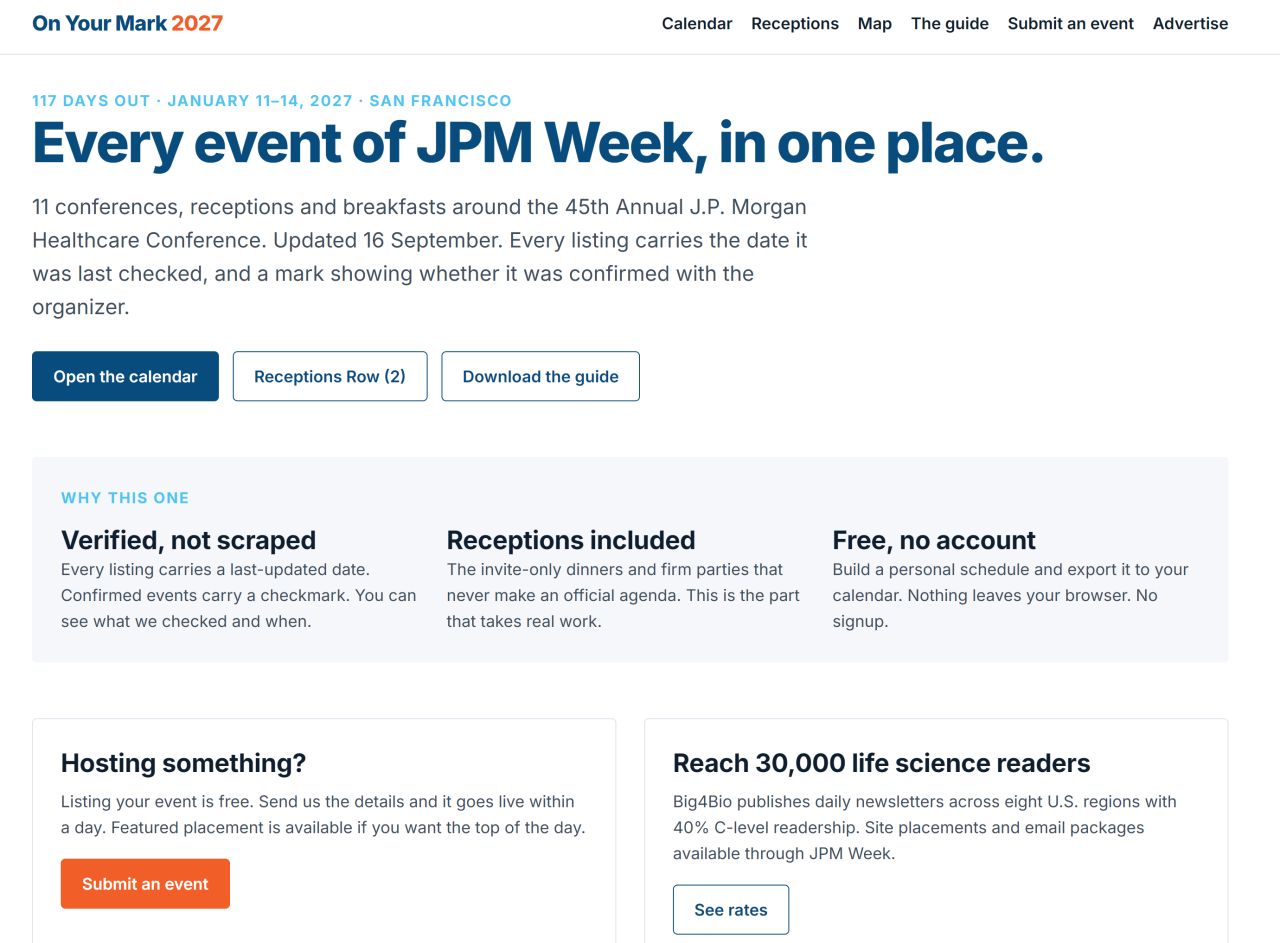Image resolution: width=1280 pixels, height=943 pixels.
Task: Open the Map page from the navigation
Action: (875, 24)
